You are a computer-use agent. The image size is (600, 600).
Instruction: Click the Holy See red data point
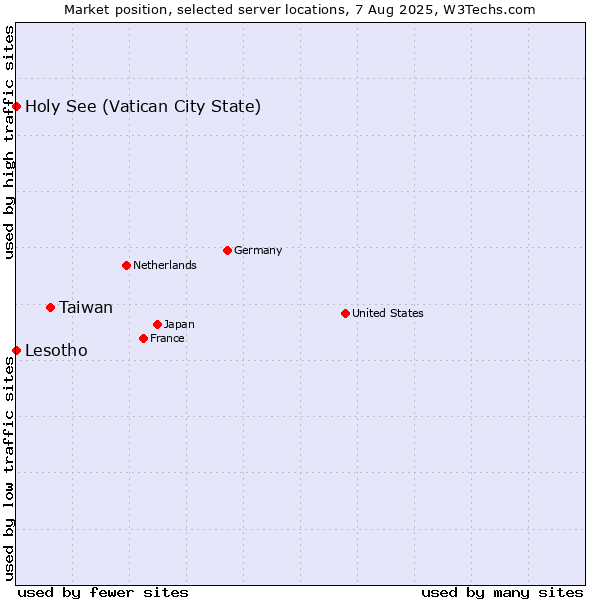coord(16,106)
